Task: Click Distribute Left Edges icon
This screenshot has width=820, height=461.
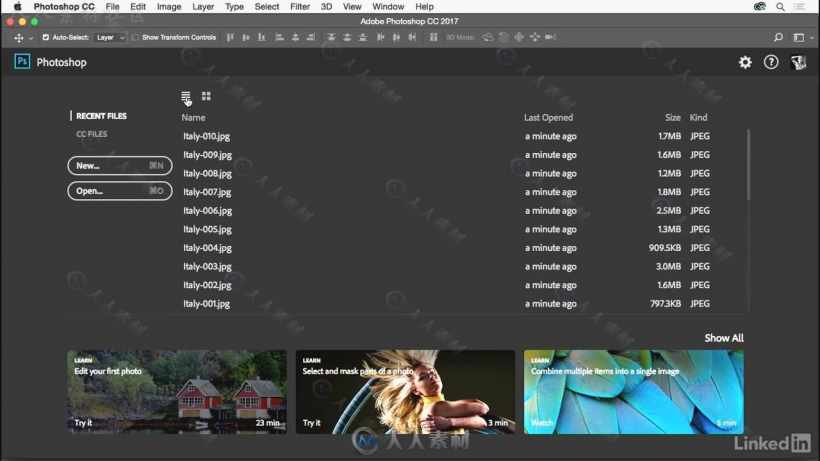Action: [381, 37]
